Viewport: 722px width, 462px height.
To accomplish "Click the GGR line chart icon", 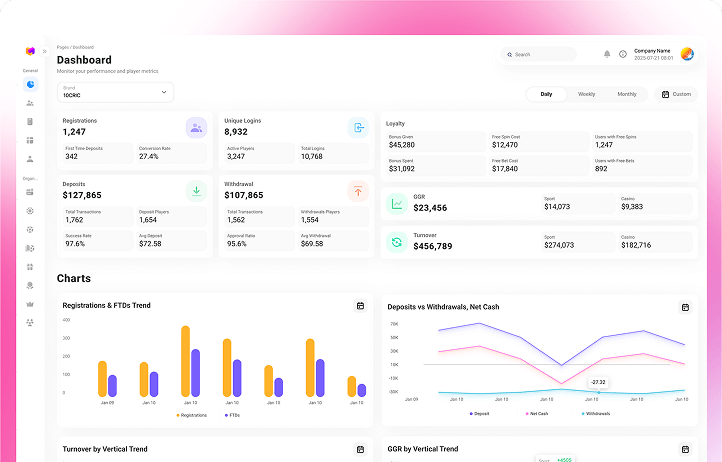I will (x=397, y=204).
